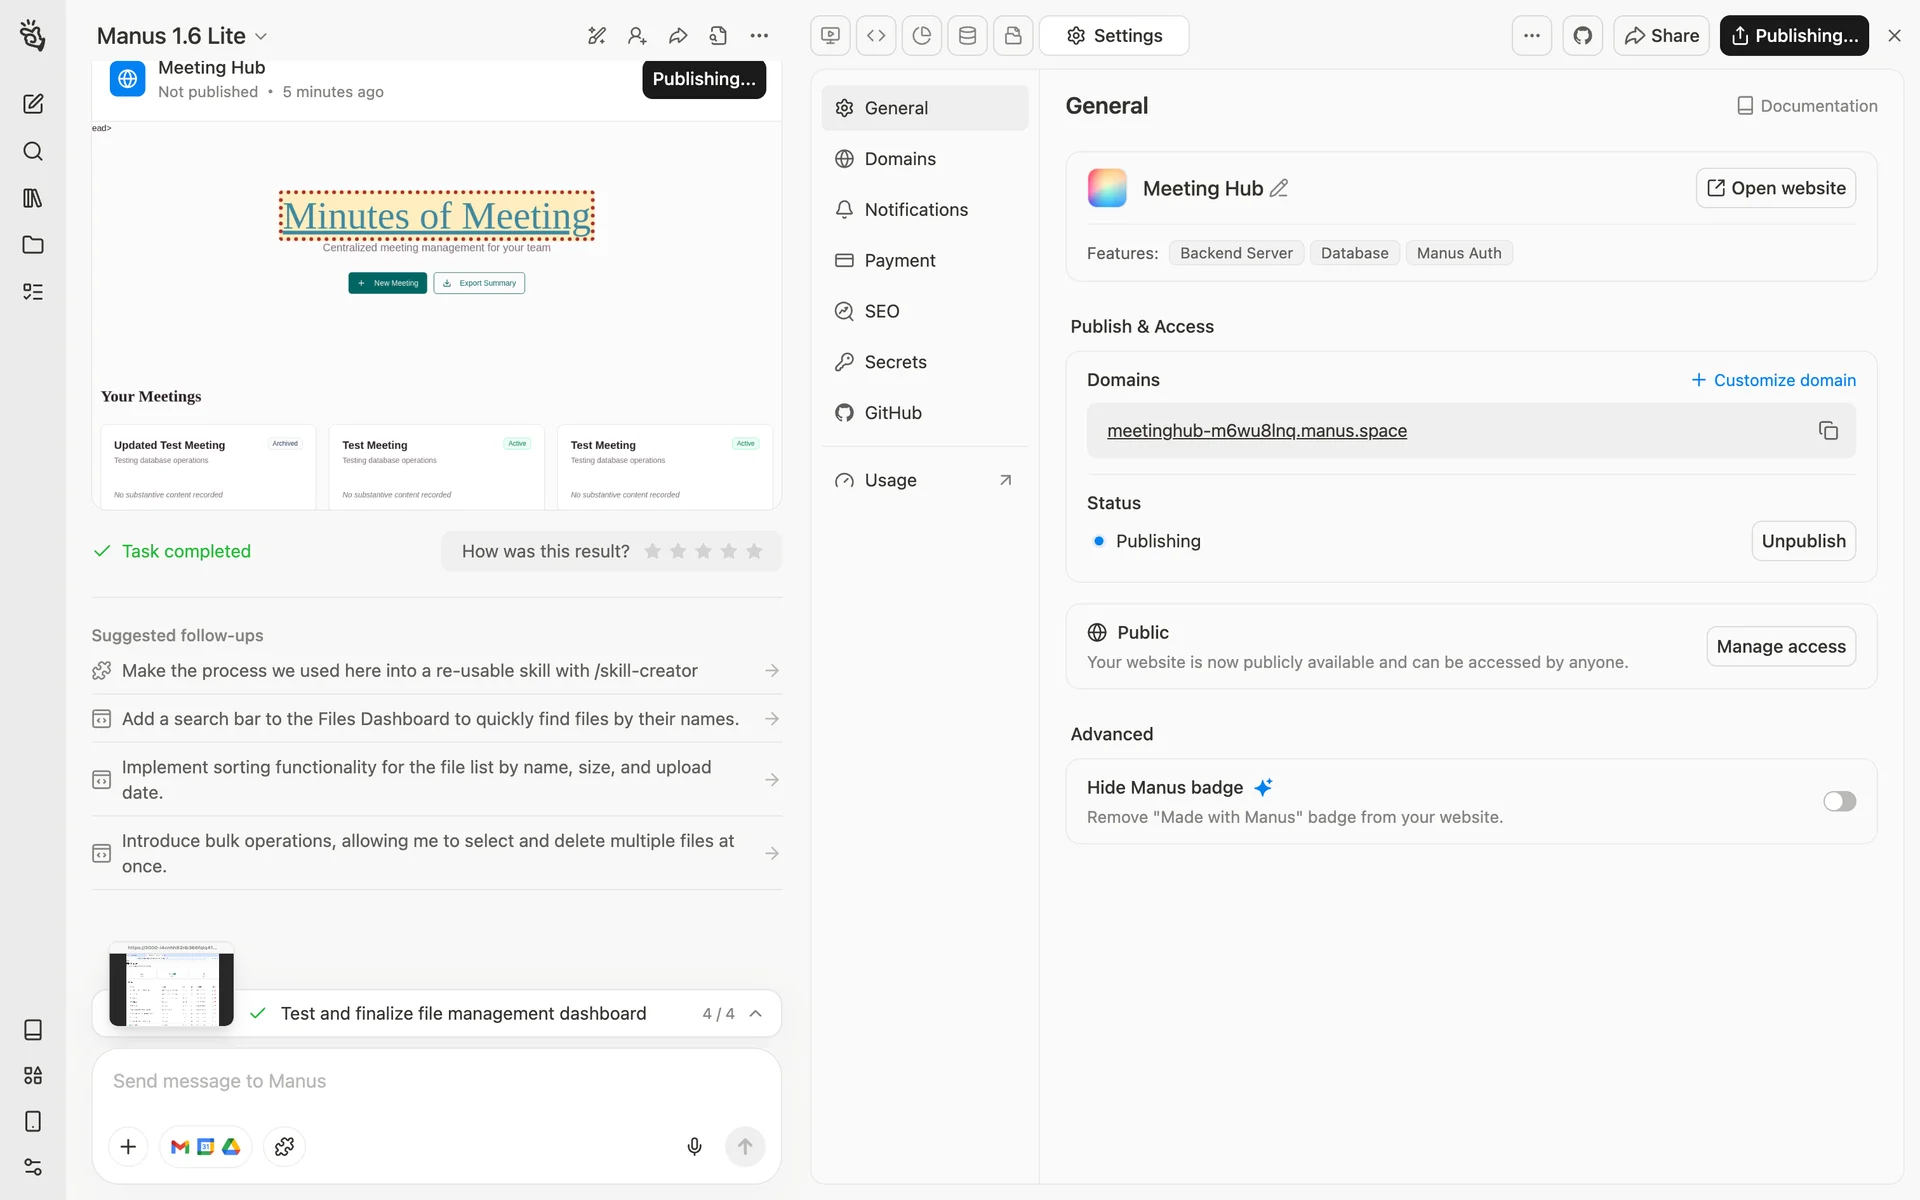Rate the result with the fifth star
This screenshot has width=1920, height=1200.
pos(754,551)
